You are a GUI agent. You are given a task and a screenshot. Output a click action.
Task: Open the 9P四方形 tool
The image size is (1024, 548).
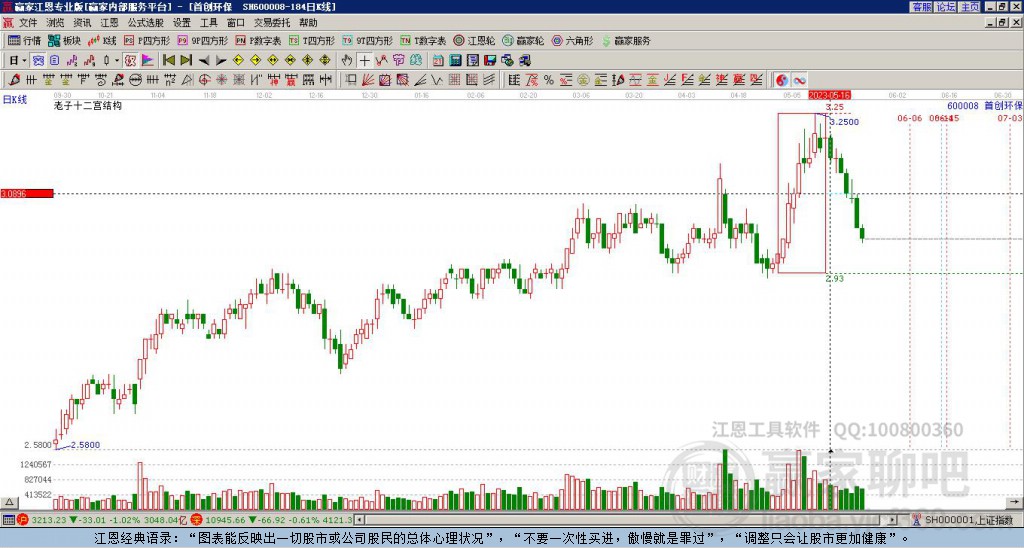202,41
